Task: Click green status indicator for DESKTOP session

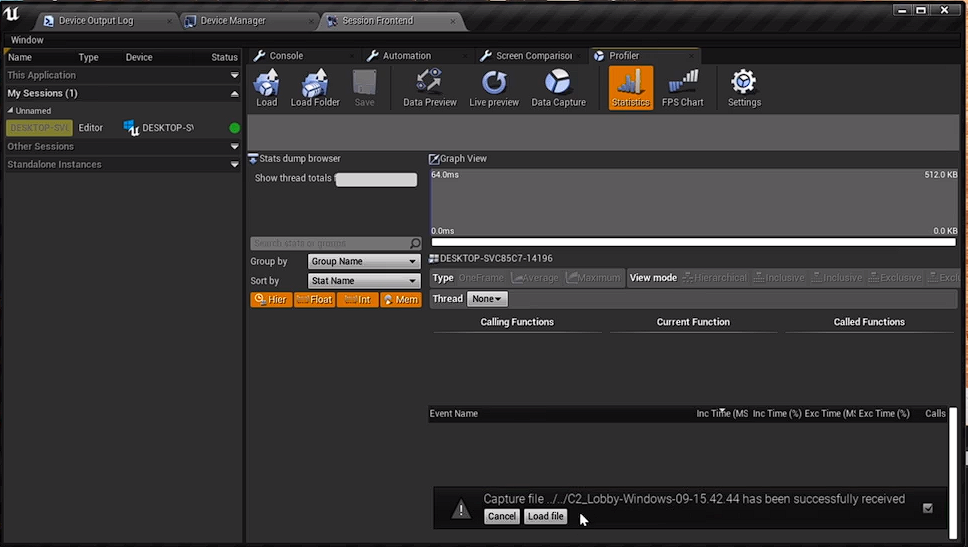Action: tap(235, 128)
